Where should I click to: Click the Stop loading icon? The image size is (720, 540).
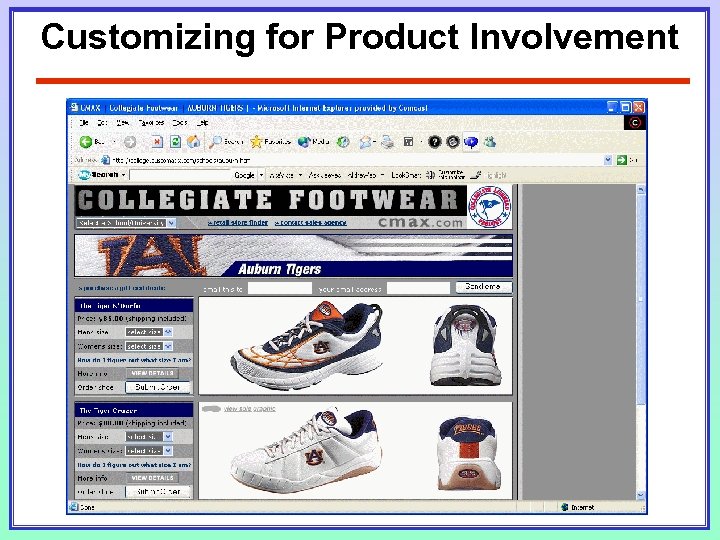tap(157, 142)
